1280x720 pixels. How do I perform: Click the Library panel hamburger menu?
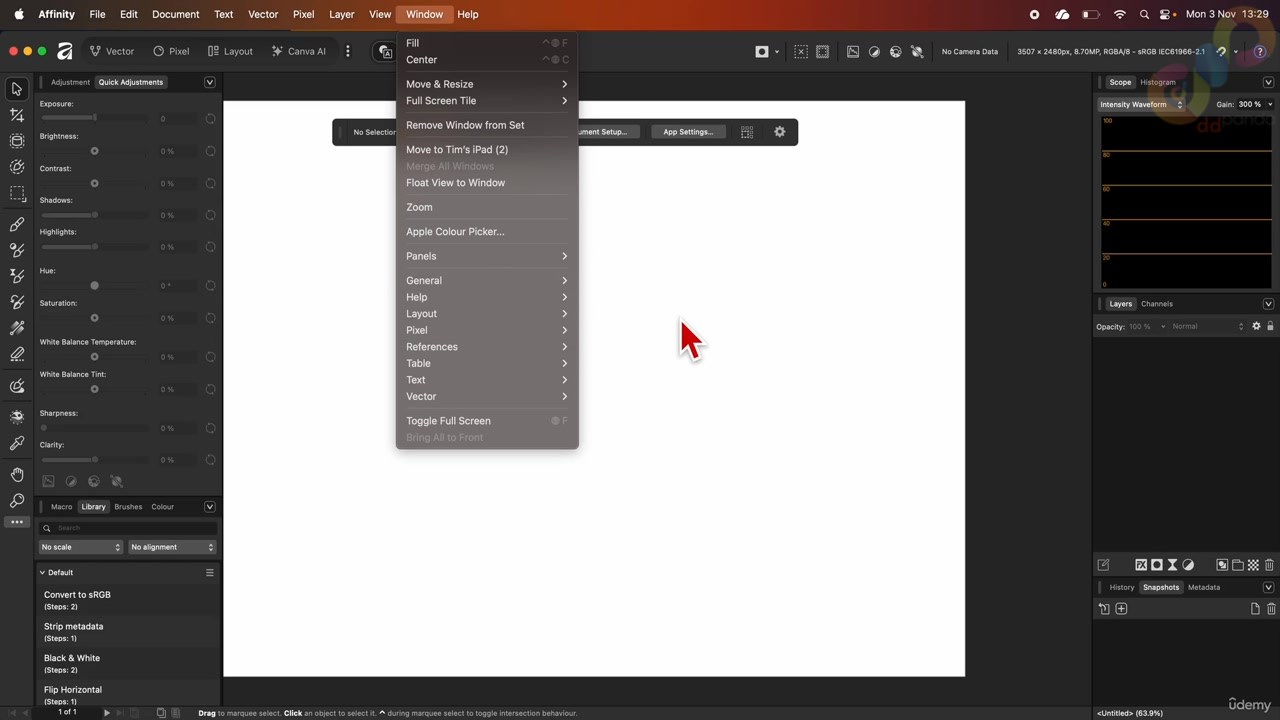click(210, 572)
